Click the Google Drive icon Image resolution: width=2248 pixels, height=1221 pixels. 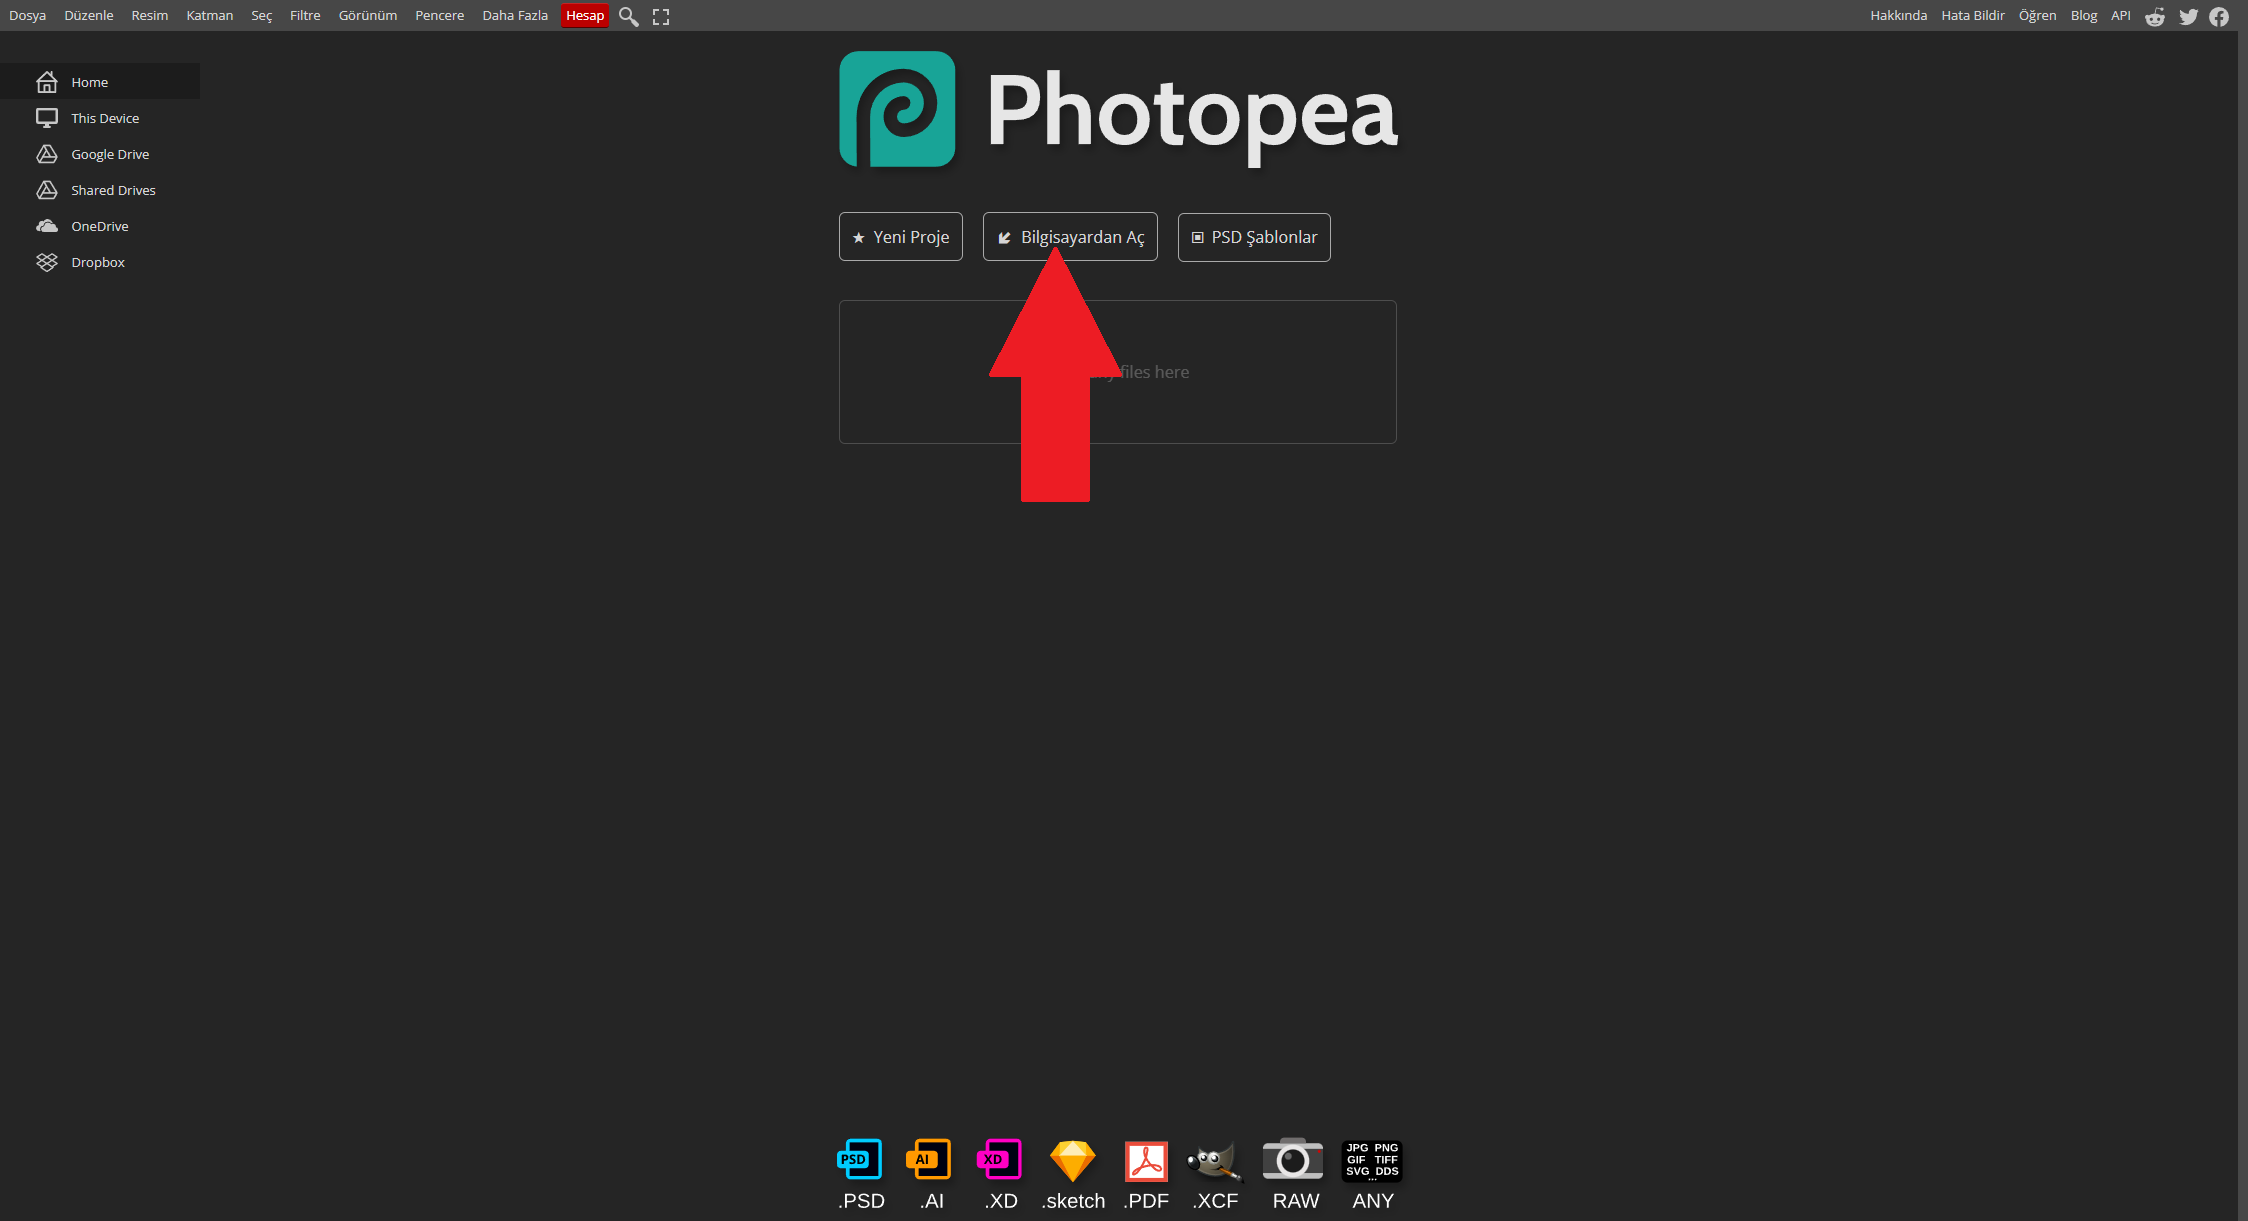tap(47, 154)
